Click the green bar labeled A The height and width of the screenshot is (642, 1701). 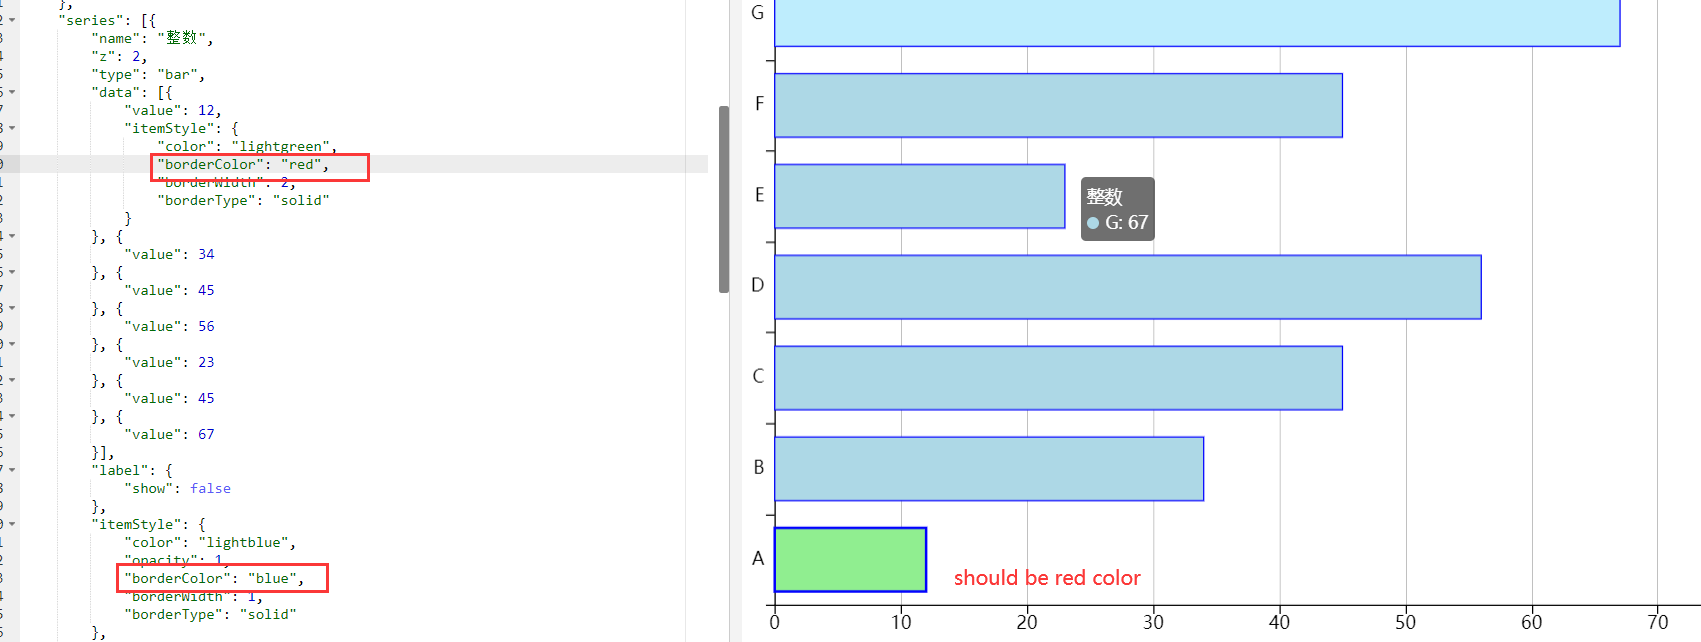tap(849, 560)
